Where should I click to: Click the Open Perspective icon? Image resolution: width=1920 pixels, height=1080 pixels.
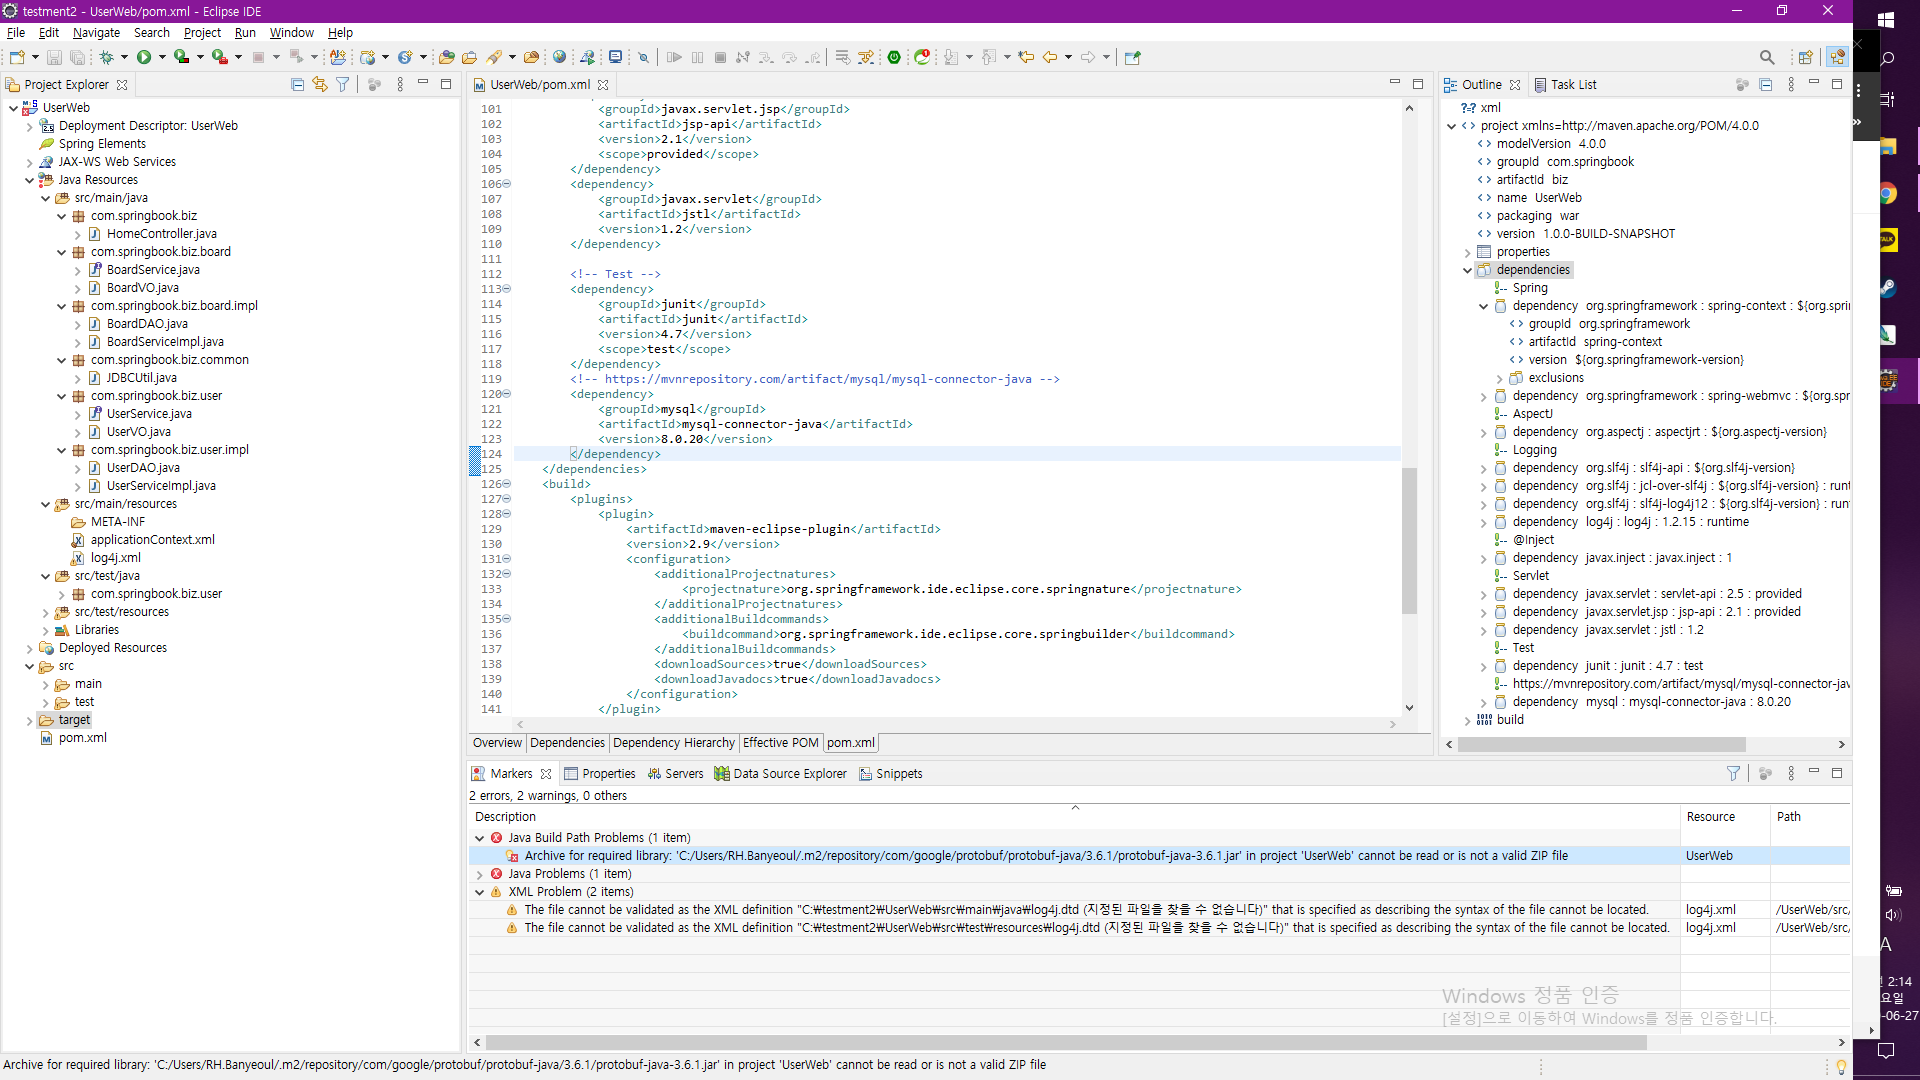click(1806, 57)
